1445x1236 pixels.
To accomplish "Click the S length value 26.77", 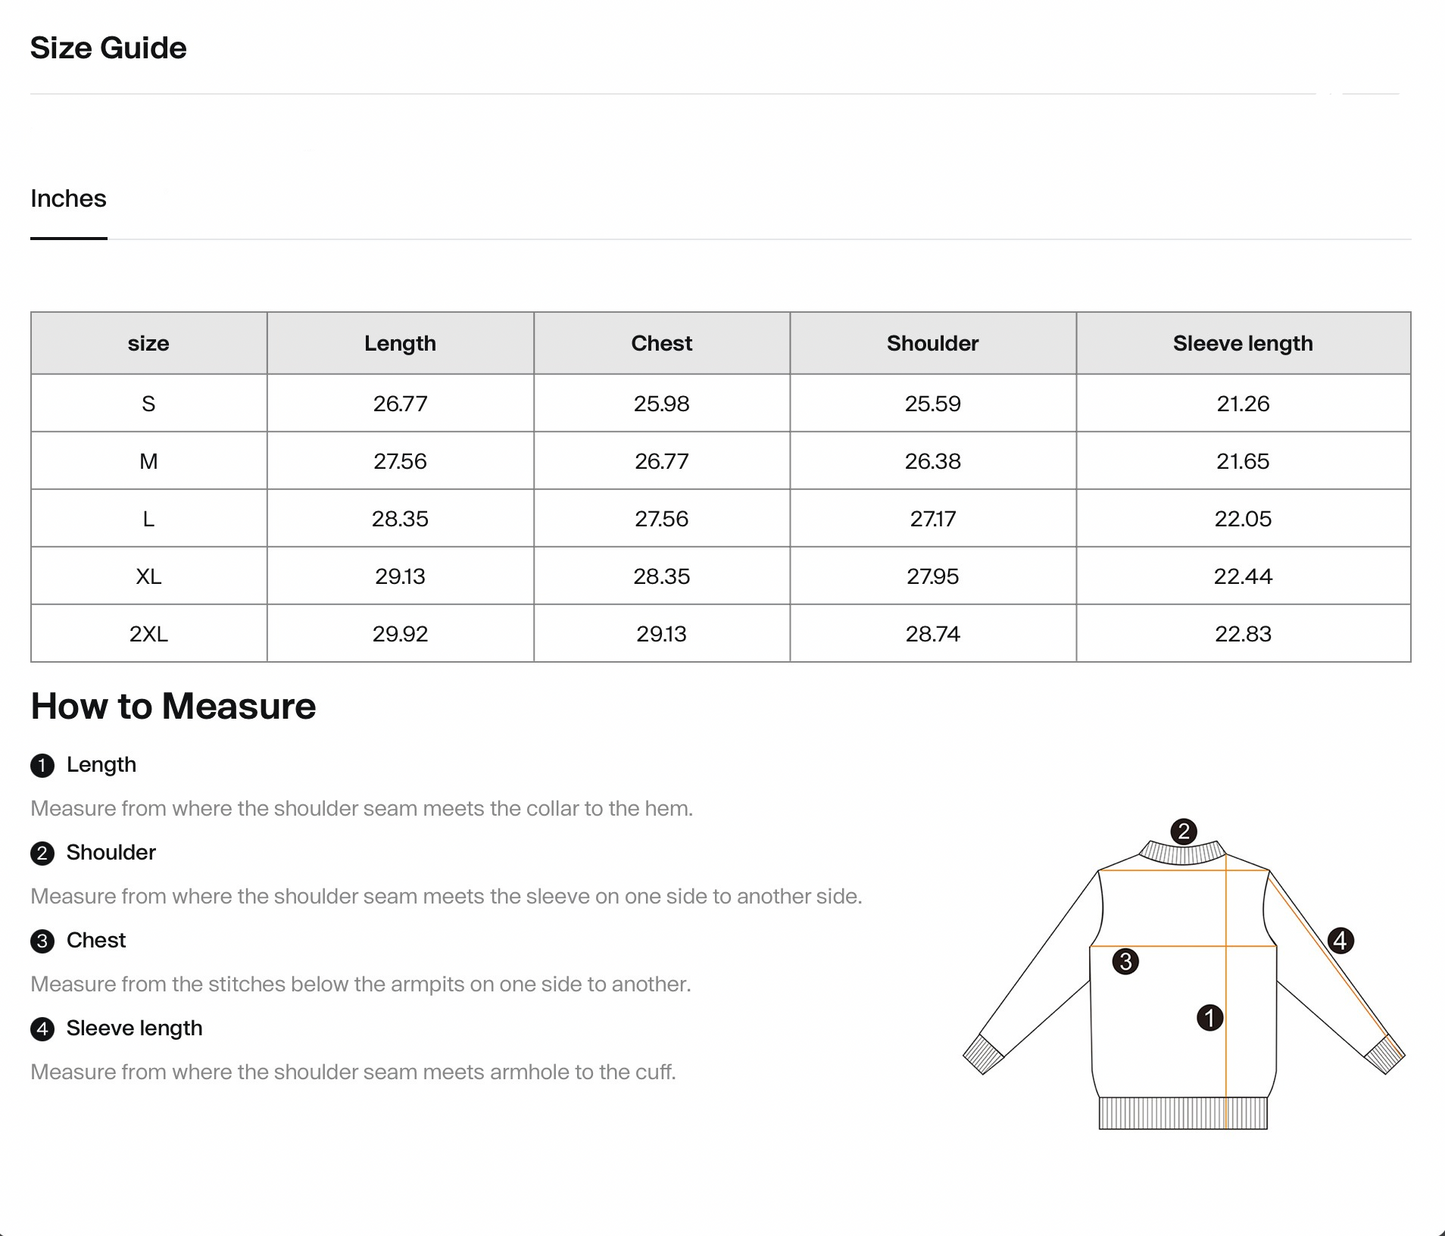I will point(400,404).
